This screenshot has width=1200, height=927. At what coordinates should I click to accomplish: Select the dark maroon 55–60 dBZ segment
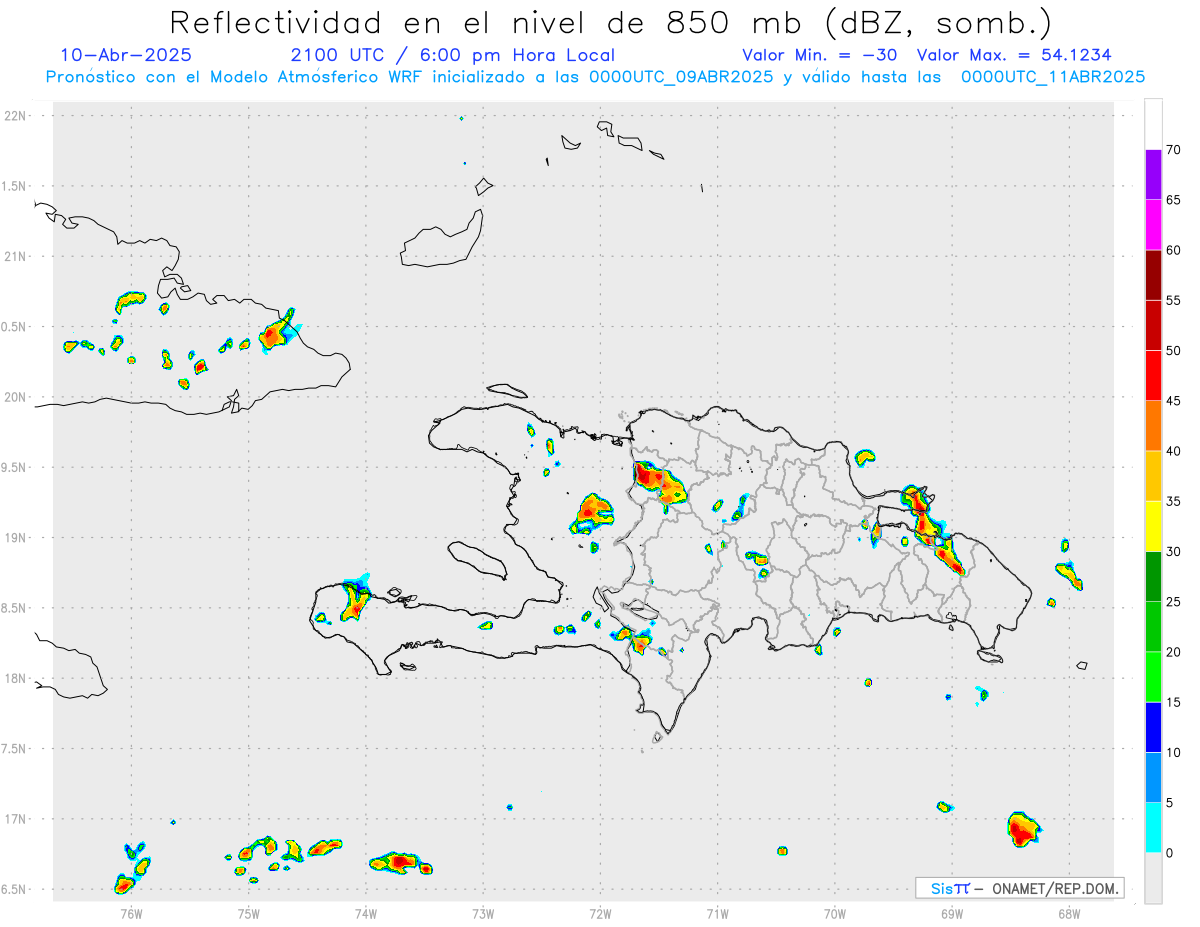1153,275
